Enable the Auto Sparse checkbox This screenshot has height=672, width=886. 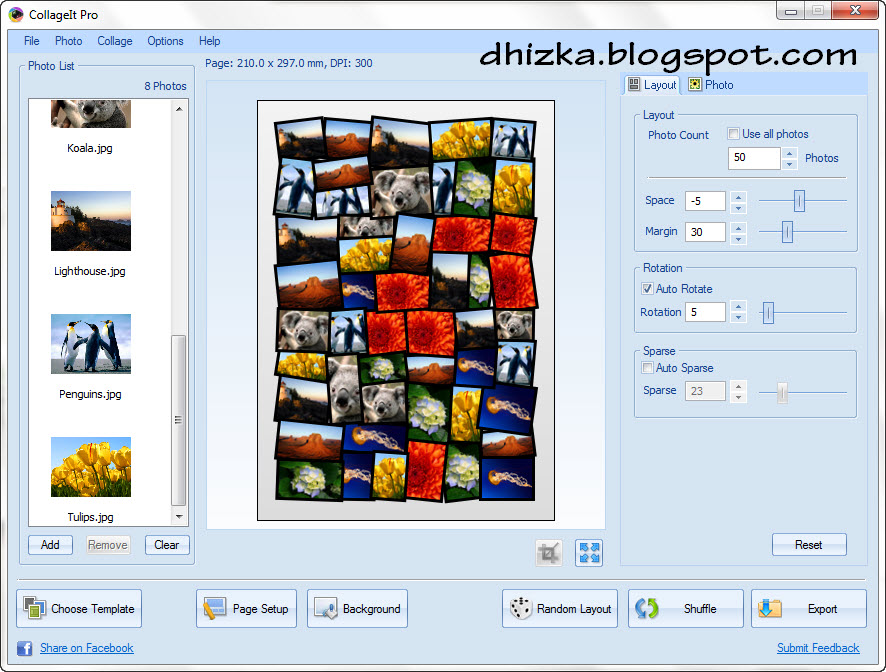[647, 367]
